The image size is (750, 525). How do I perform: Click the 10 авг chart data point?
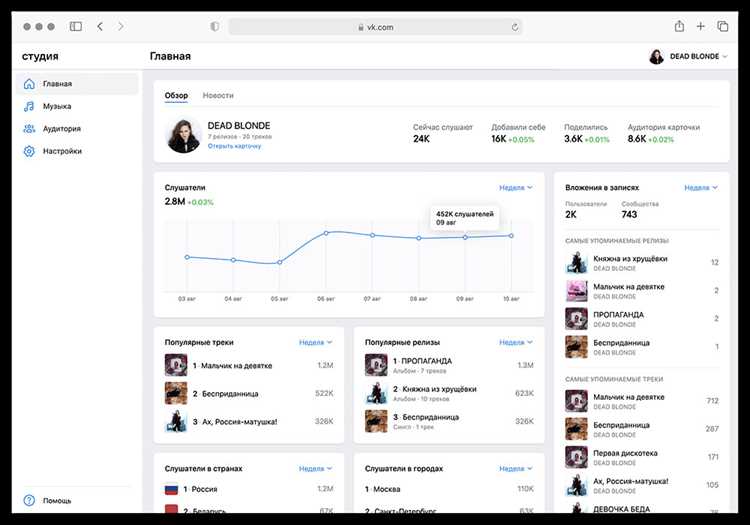coord(511,236)
